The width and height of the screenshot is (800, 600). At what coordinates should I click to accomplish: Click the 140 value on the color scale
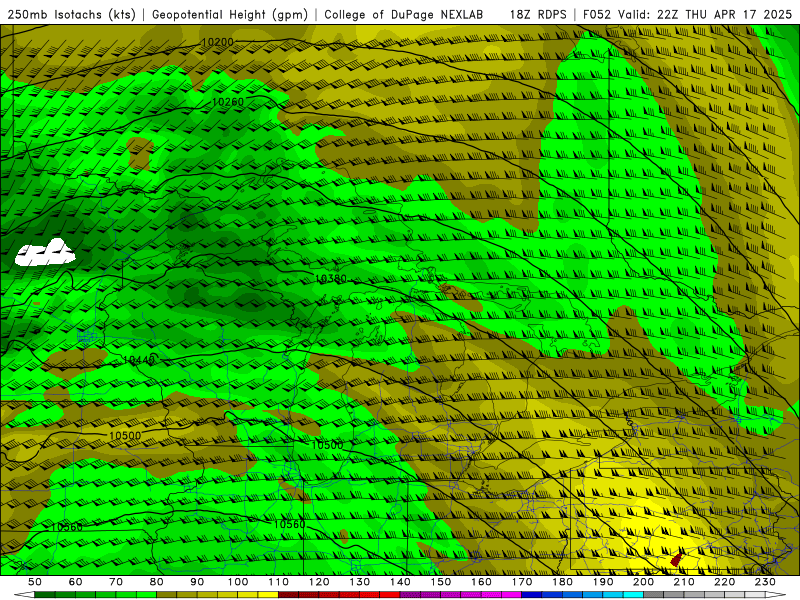coord(400,582)
